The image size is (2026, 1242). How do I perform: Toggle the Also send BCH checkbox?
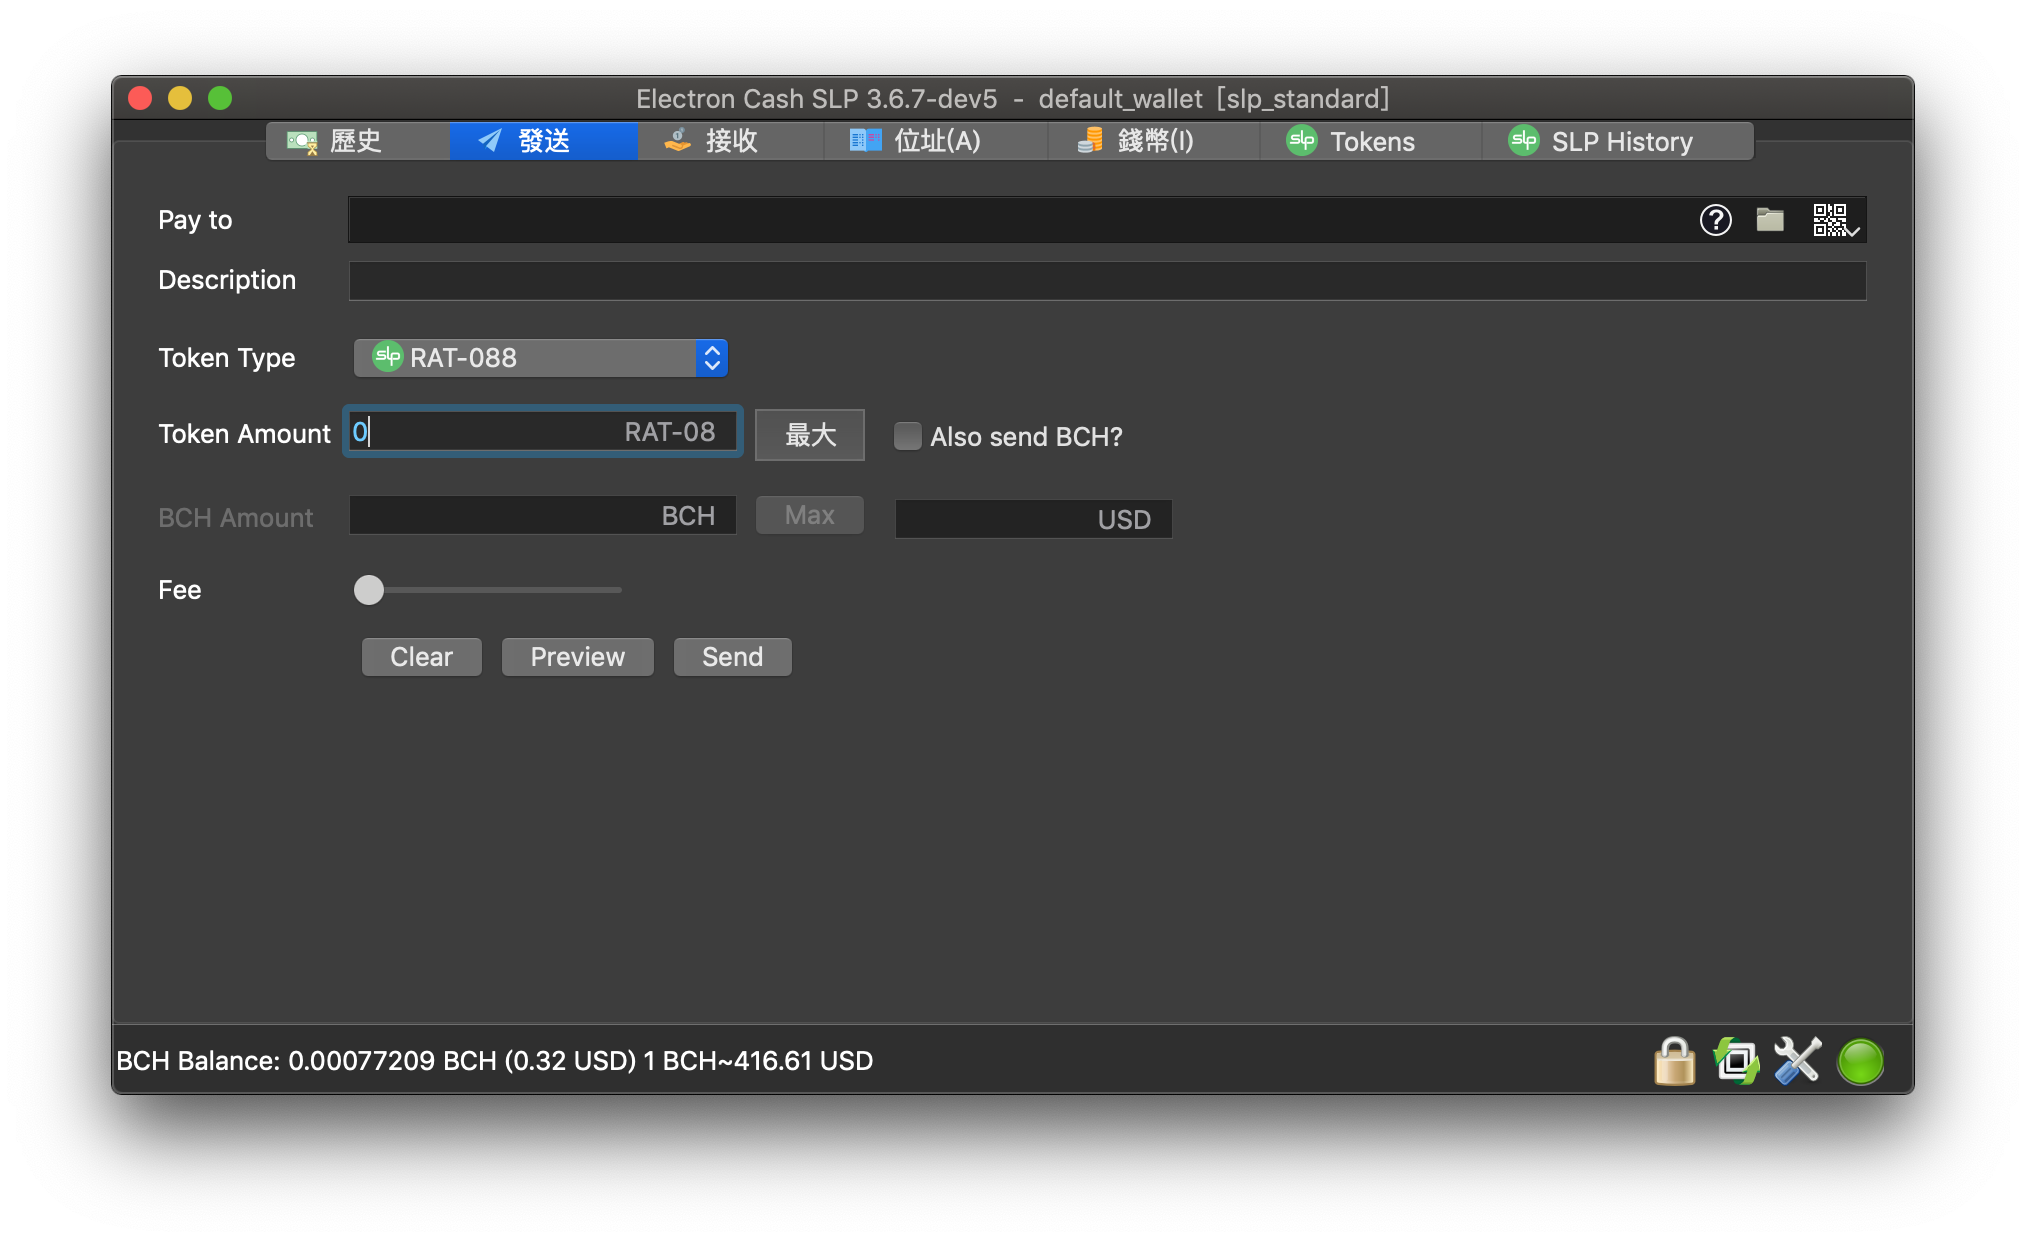908,436
